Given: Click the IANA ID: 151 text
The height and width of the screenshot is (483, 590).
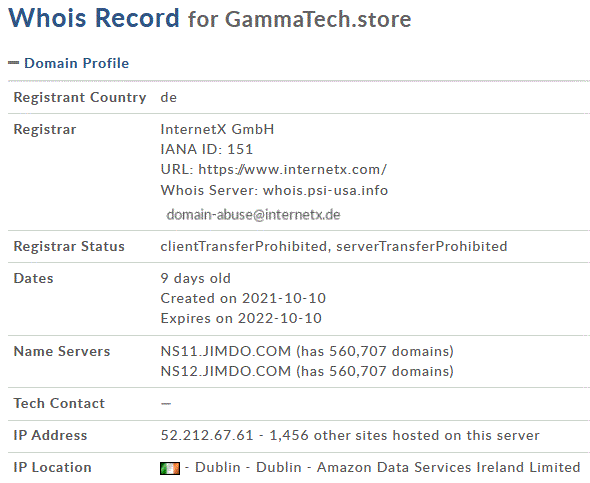Looking at the screenshot, I should pyautogui.click(x=207, y=149).
